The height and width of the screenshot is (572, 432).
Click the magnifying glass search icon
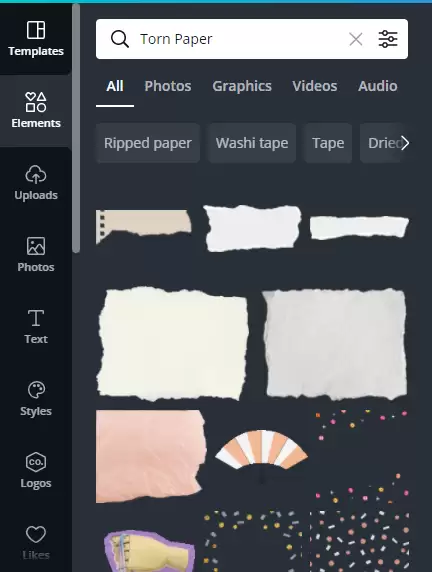[120, 39]
